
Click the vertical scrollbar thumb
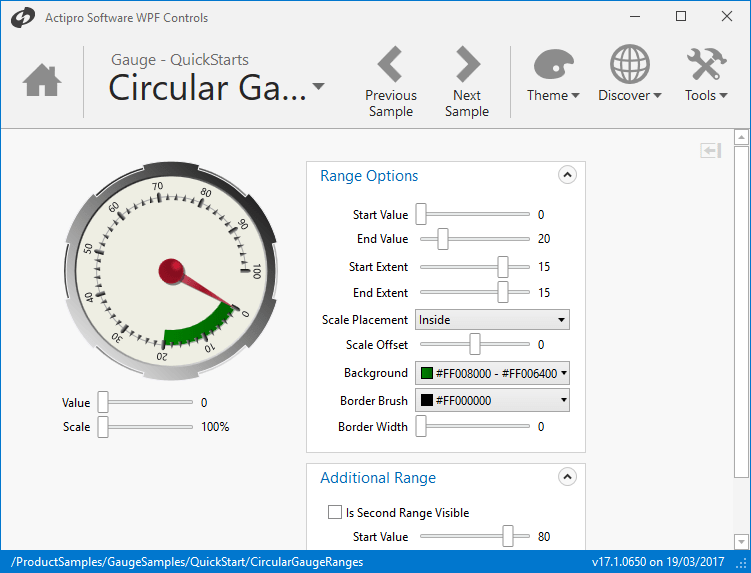pyautogui.click(x=741, y=311)
